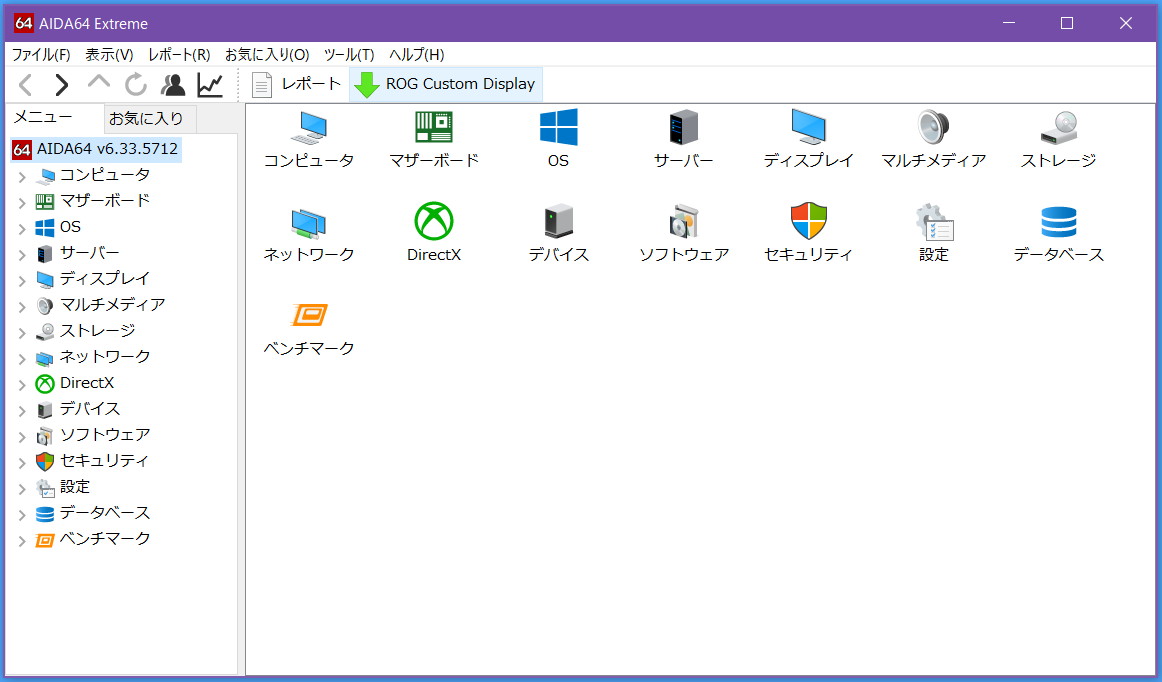Image resolution: width=1162 pixels, height=682 pixels.
Task: Select コンピュータ text in the tree
Action: 104,175
